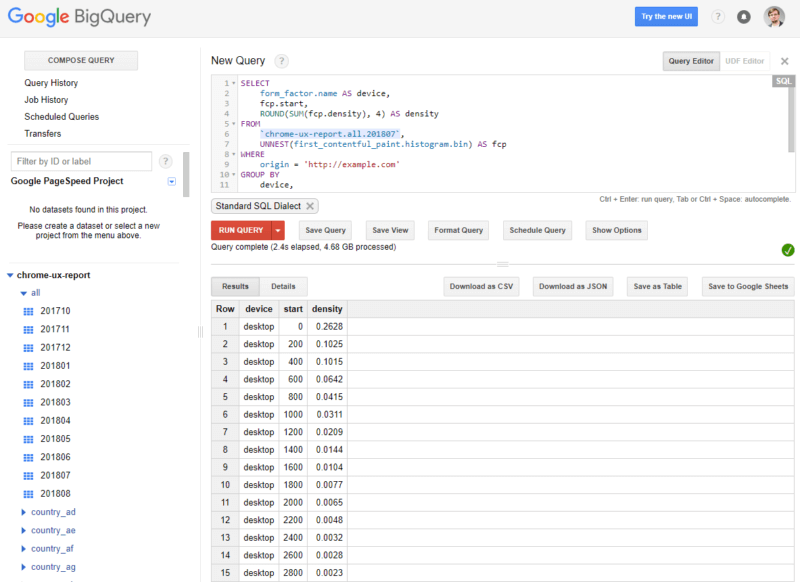Collapse the chrome-ux-report project

[x=10, y=275]
